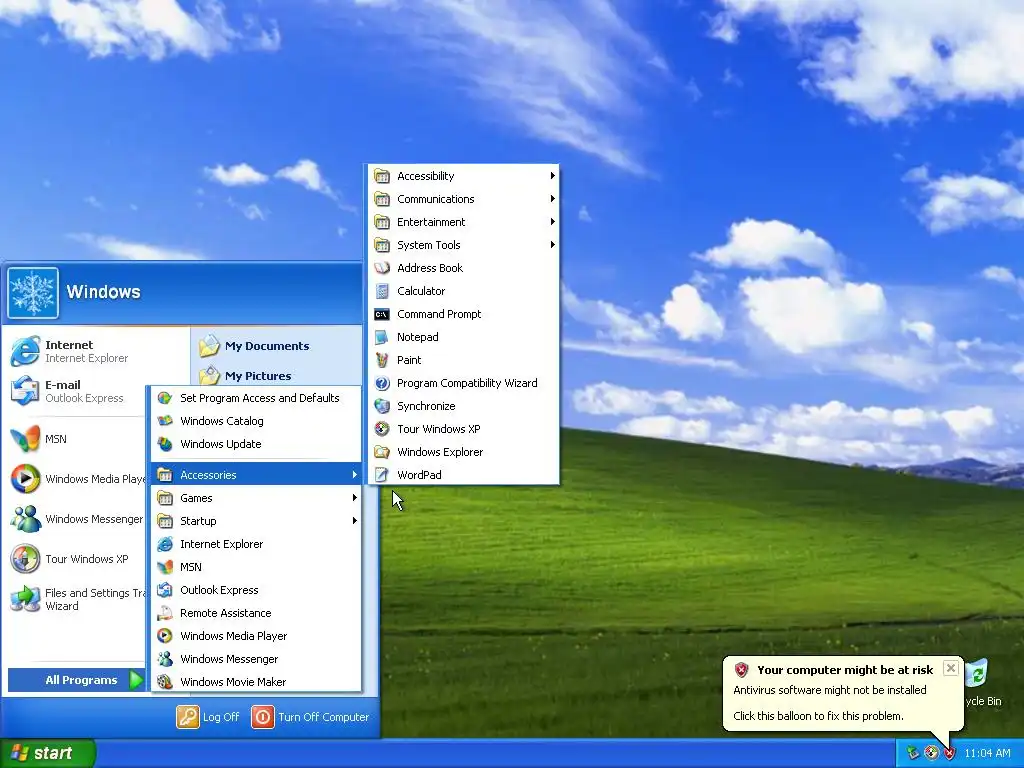
Task: Open the WordPad icon
Action: click(x=382, y=475)
